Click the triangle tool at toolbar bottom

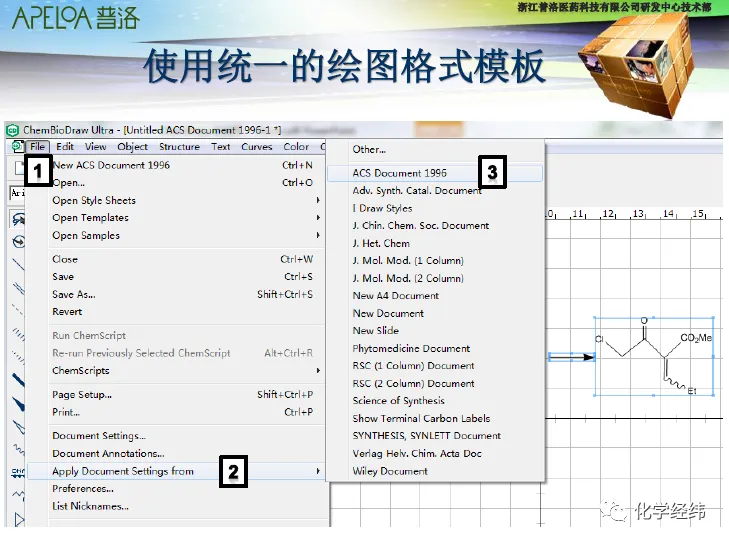pos(19,519)
